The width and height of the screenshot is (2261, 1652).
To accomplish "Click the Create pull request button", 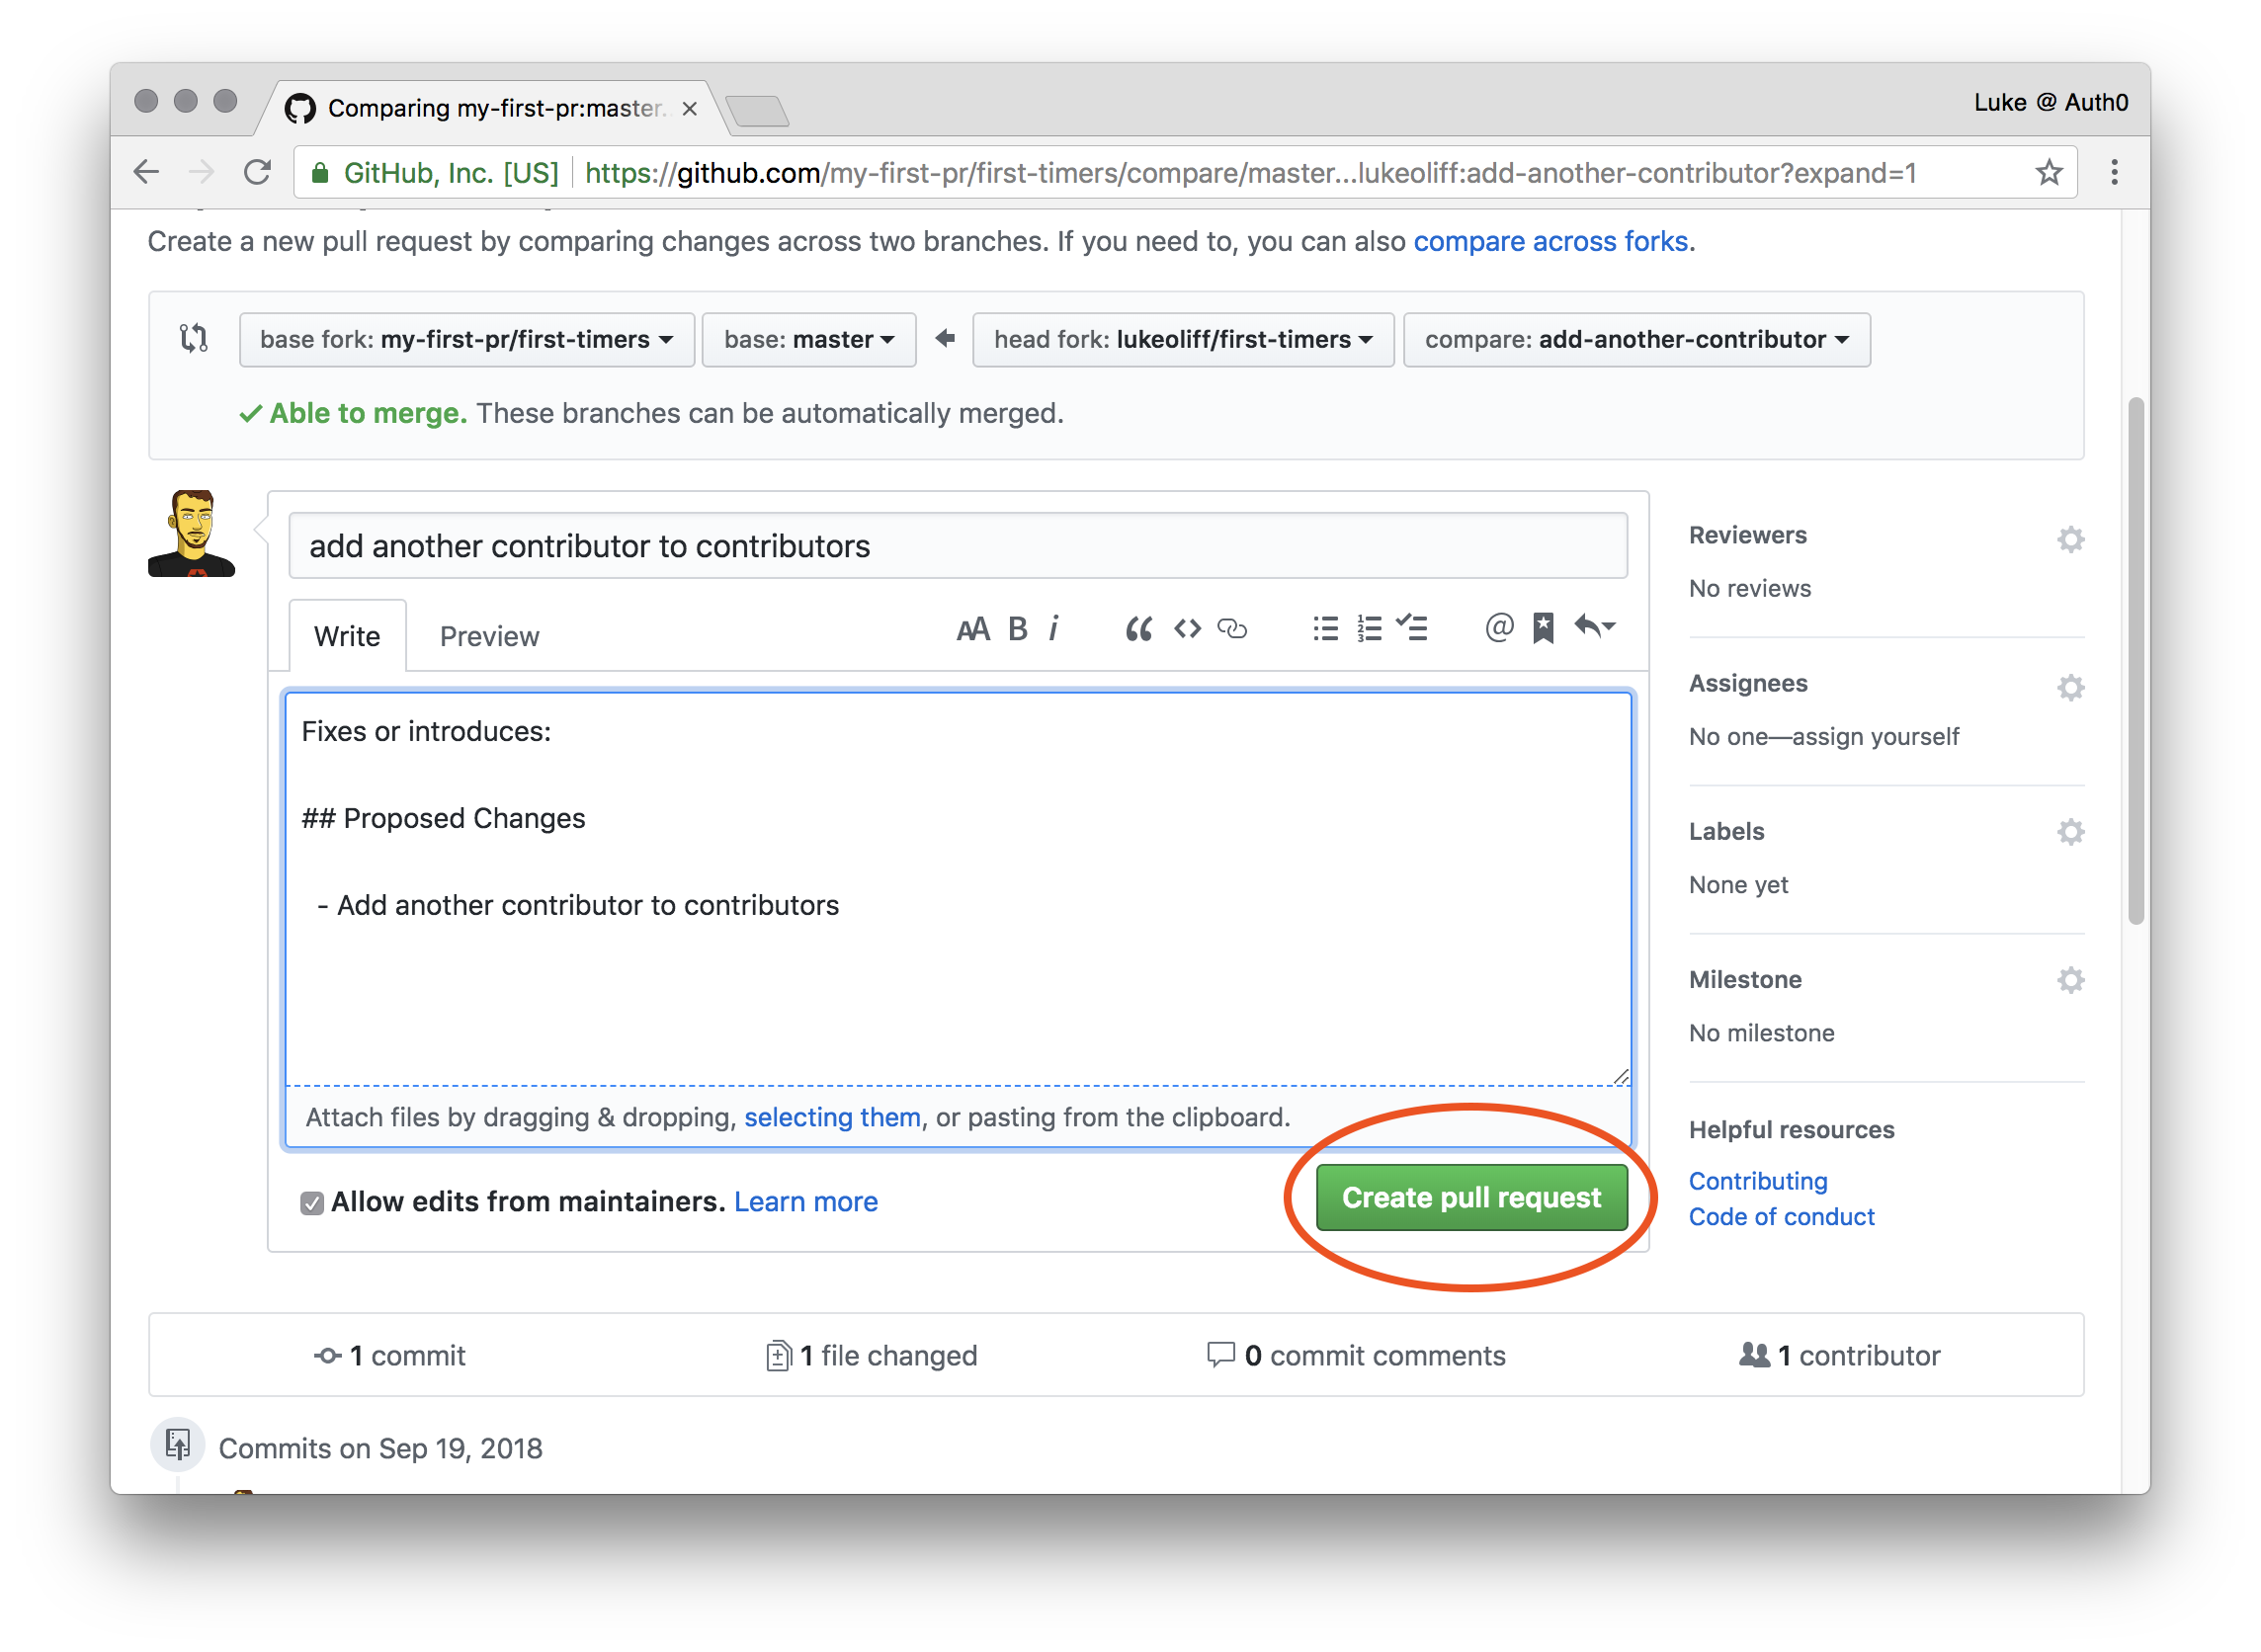I will [1470, 1198].
